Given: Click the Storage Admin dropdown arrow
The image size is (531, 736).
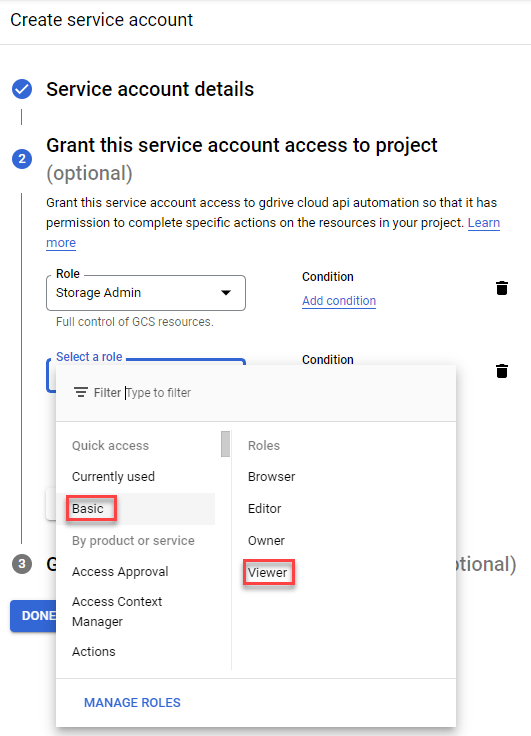Looking at the screenshot, I should (x=226, y=293).
